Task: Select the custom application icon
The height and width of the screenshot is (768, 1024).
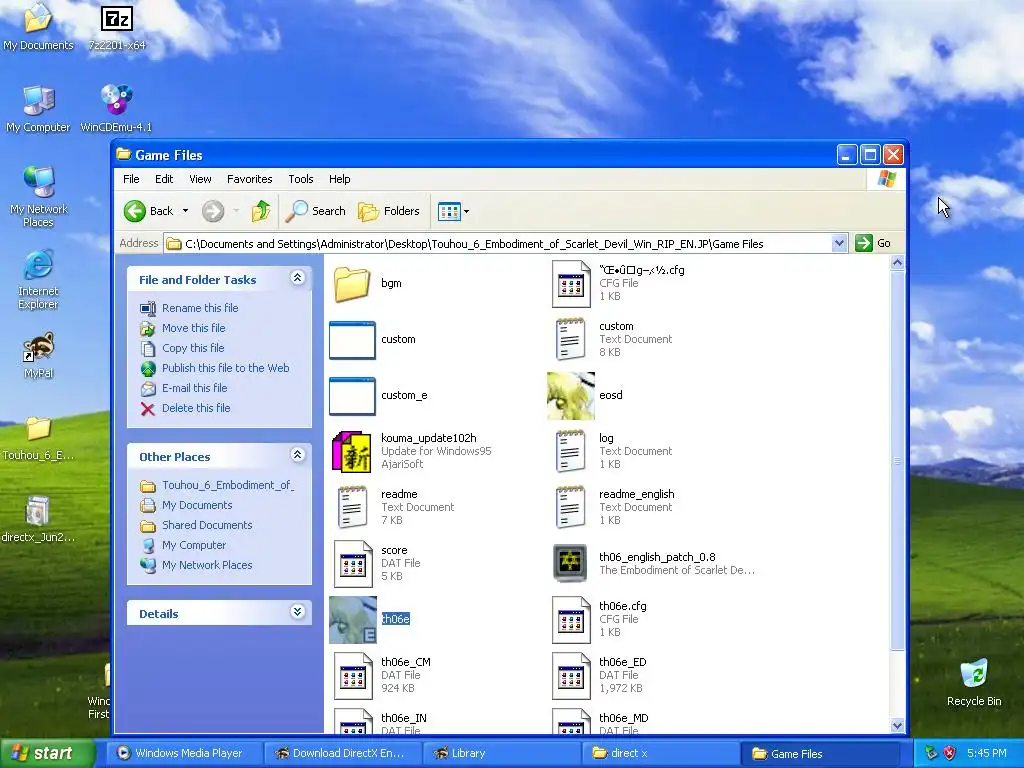Action: pyautogui.click(x=352, y=340)
